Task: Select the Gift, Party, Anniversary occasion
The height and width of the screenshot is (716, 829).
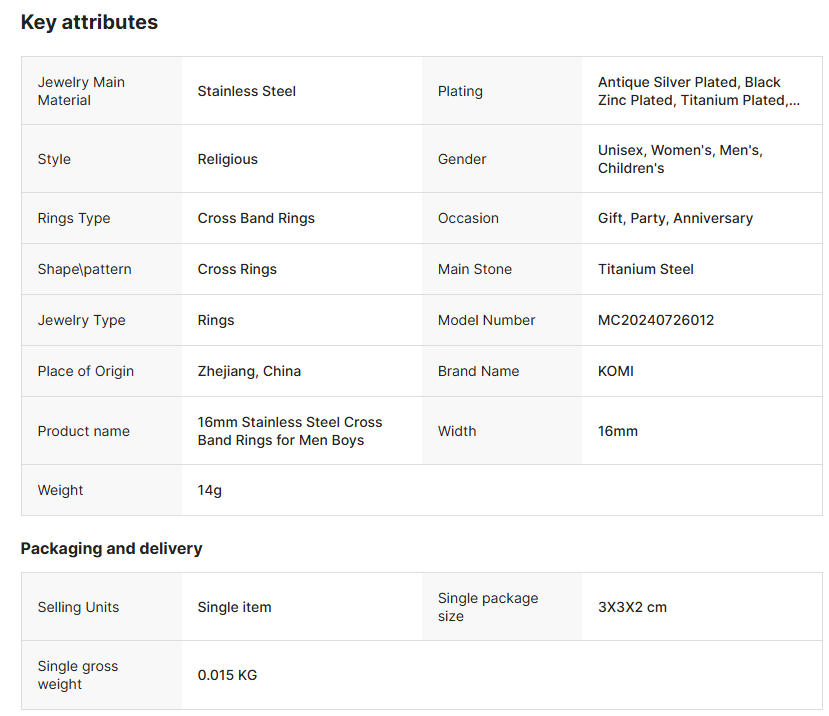Action: click(x=675, y=218)
